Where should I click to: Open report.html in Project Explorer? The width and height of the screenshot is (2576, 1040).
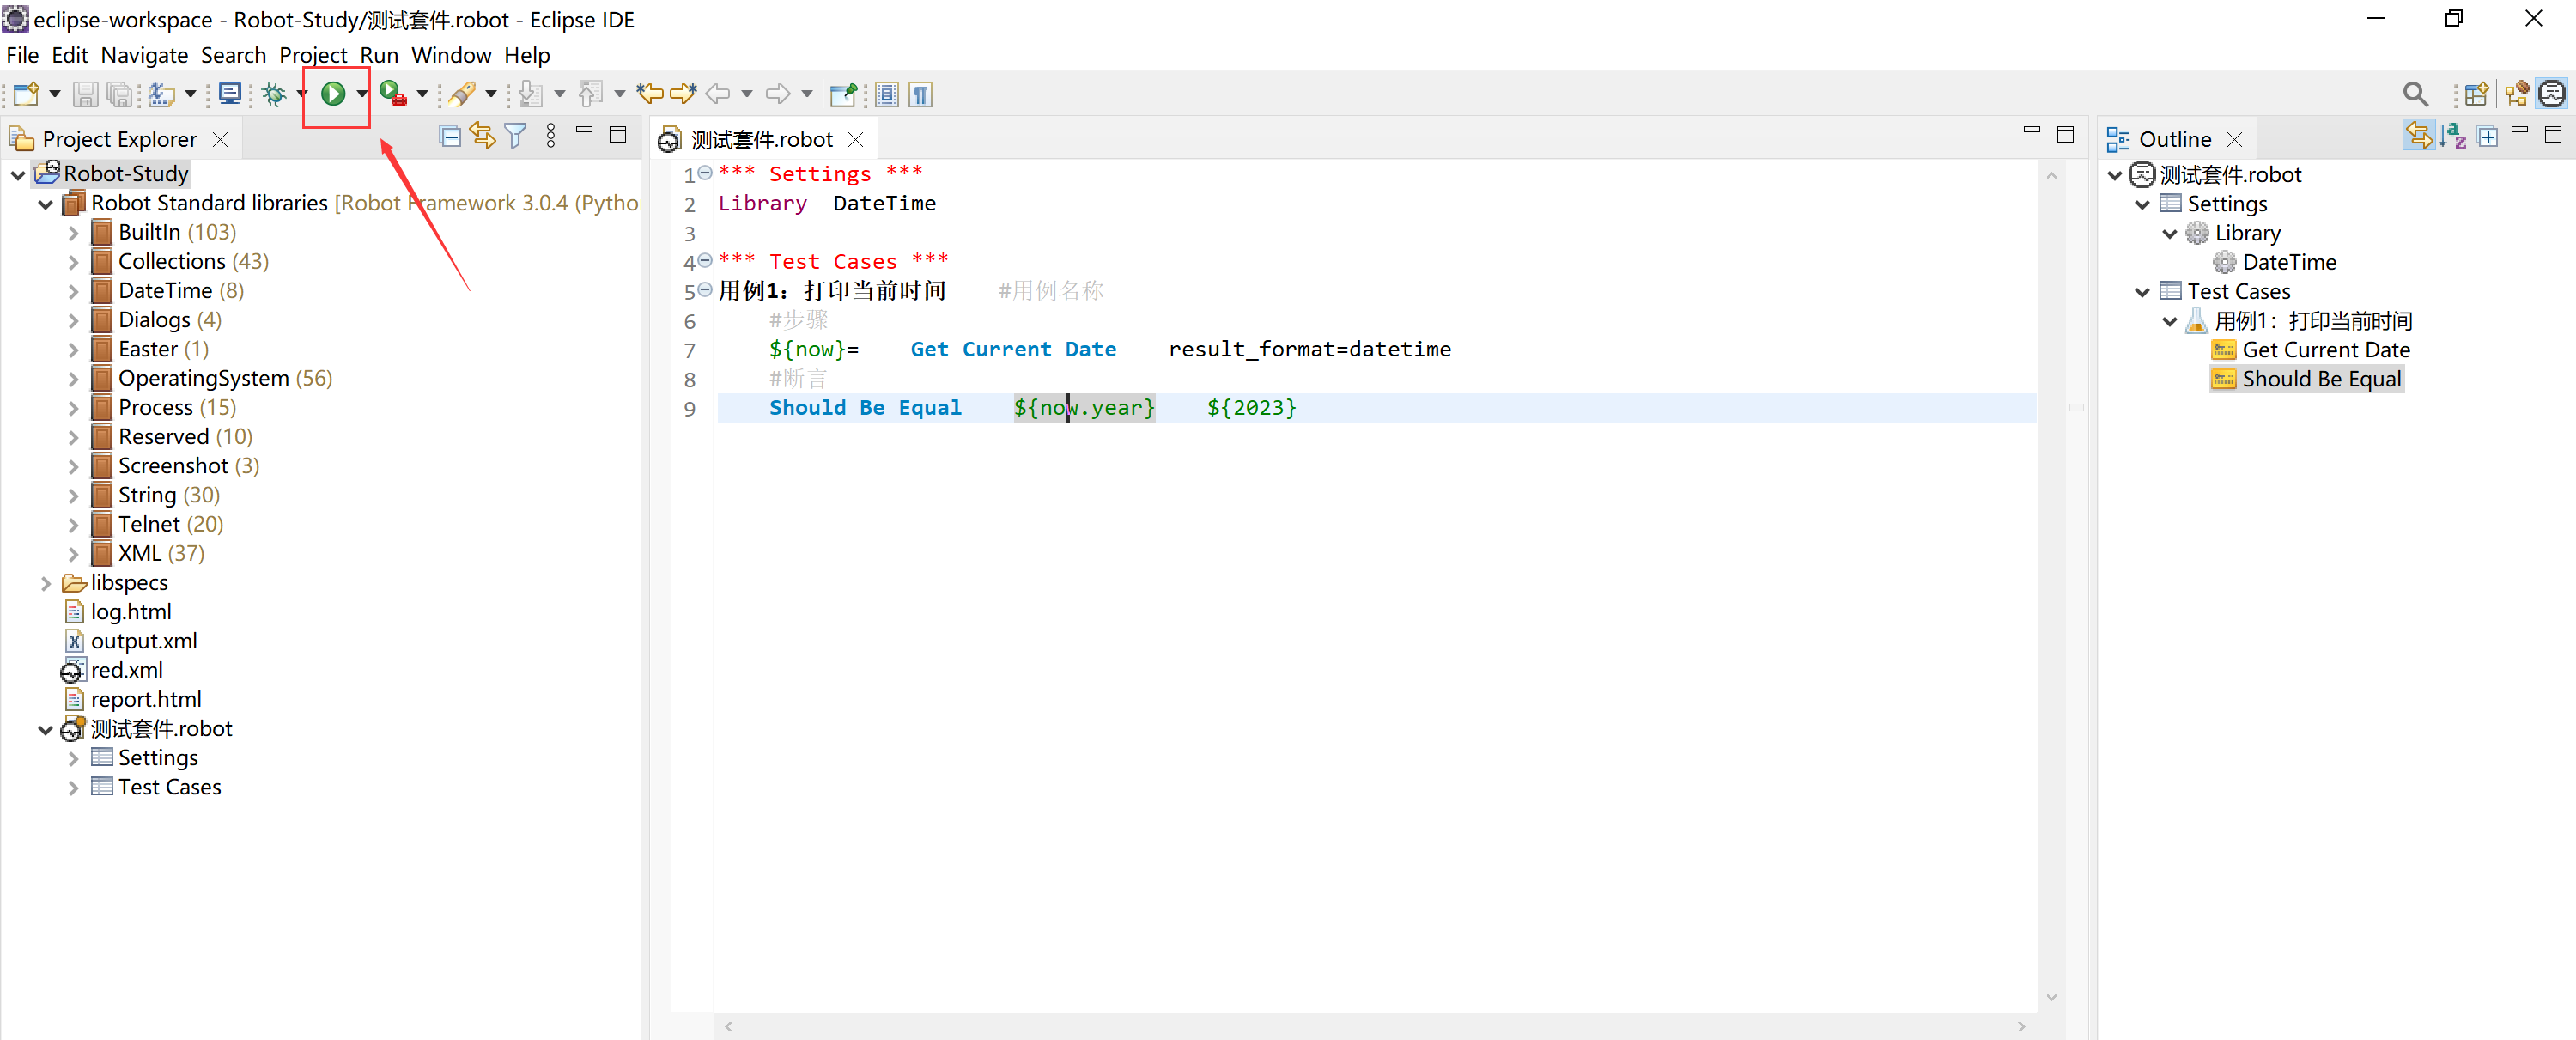[x=146, y=699]
